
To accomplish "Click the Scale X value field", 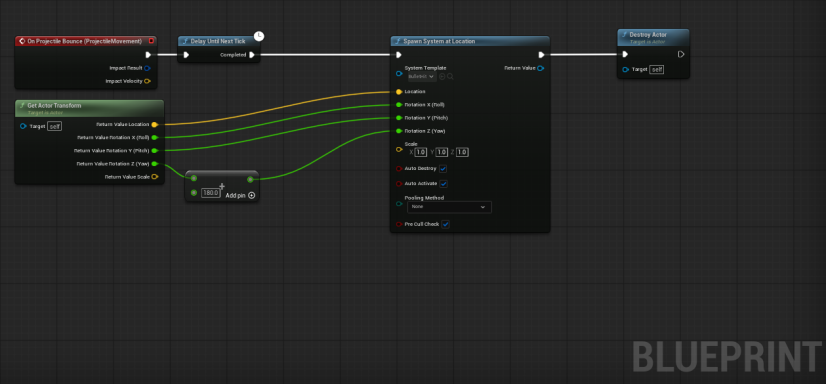I will (420, 152).
